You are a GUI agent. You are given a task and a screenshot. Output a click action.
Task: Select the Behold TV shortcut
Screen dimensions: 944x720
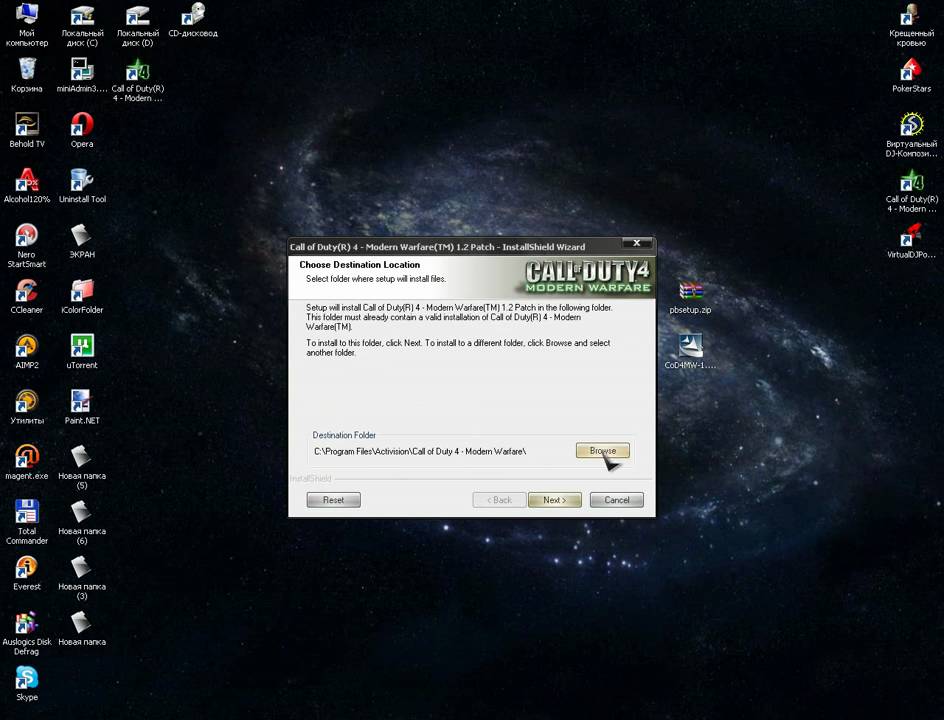click(26, 131)
